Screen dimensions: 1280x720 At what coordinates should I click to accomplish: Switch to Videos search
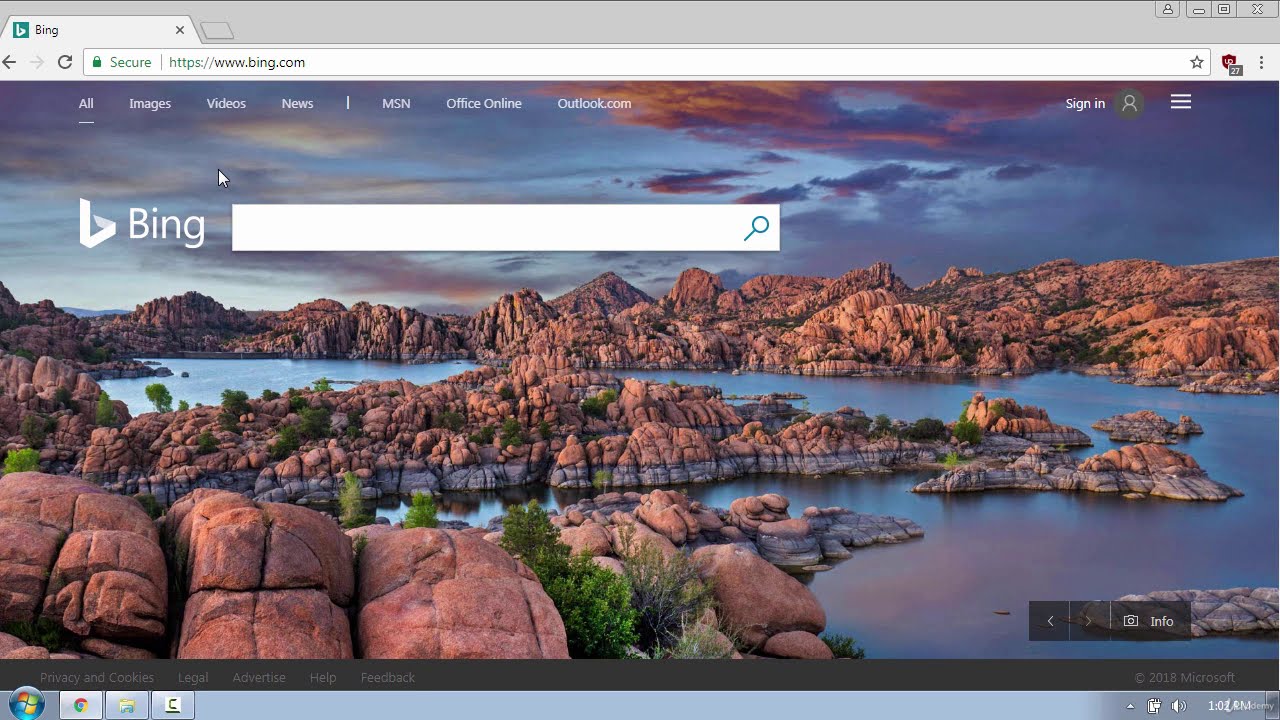coord(226,103)
